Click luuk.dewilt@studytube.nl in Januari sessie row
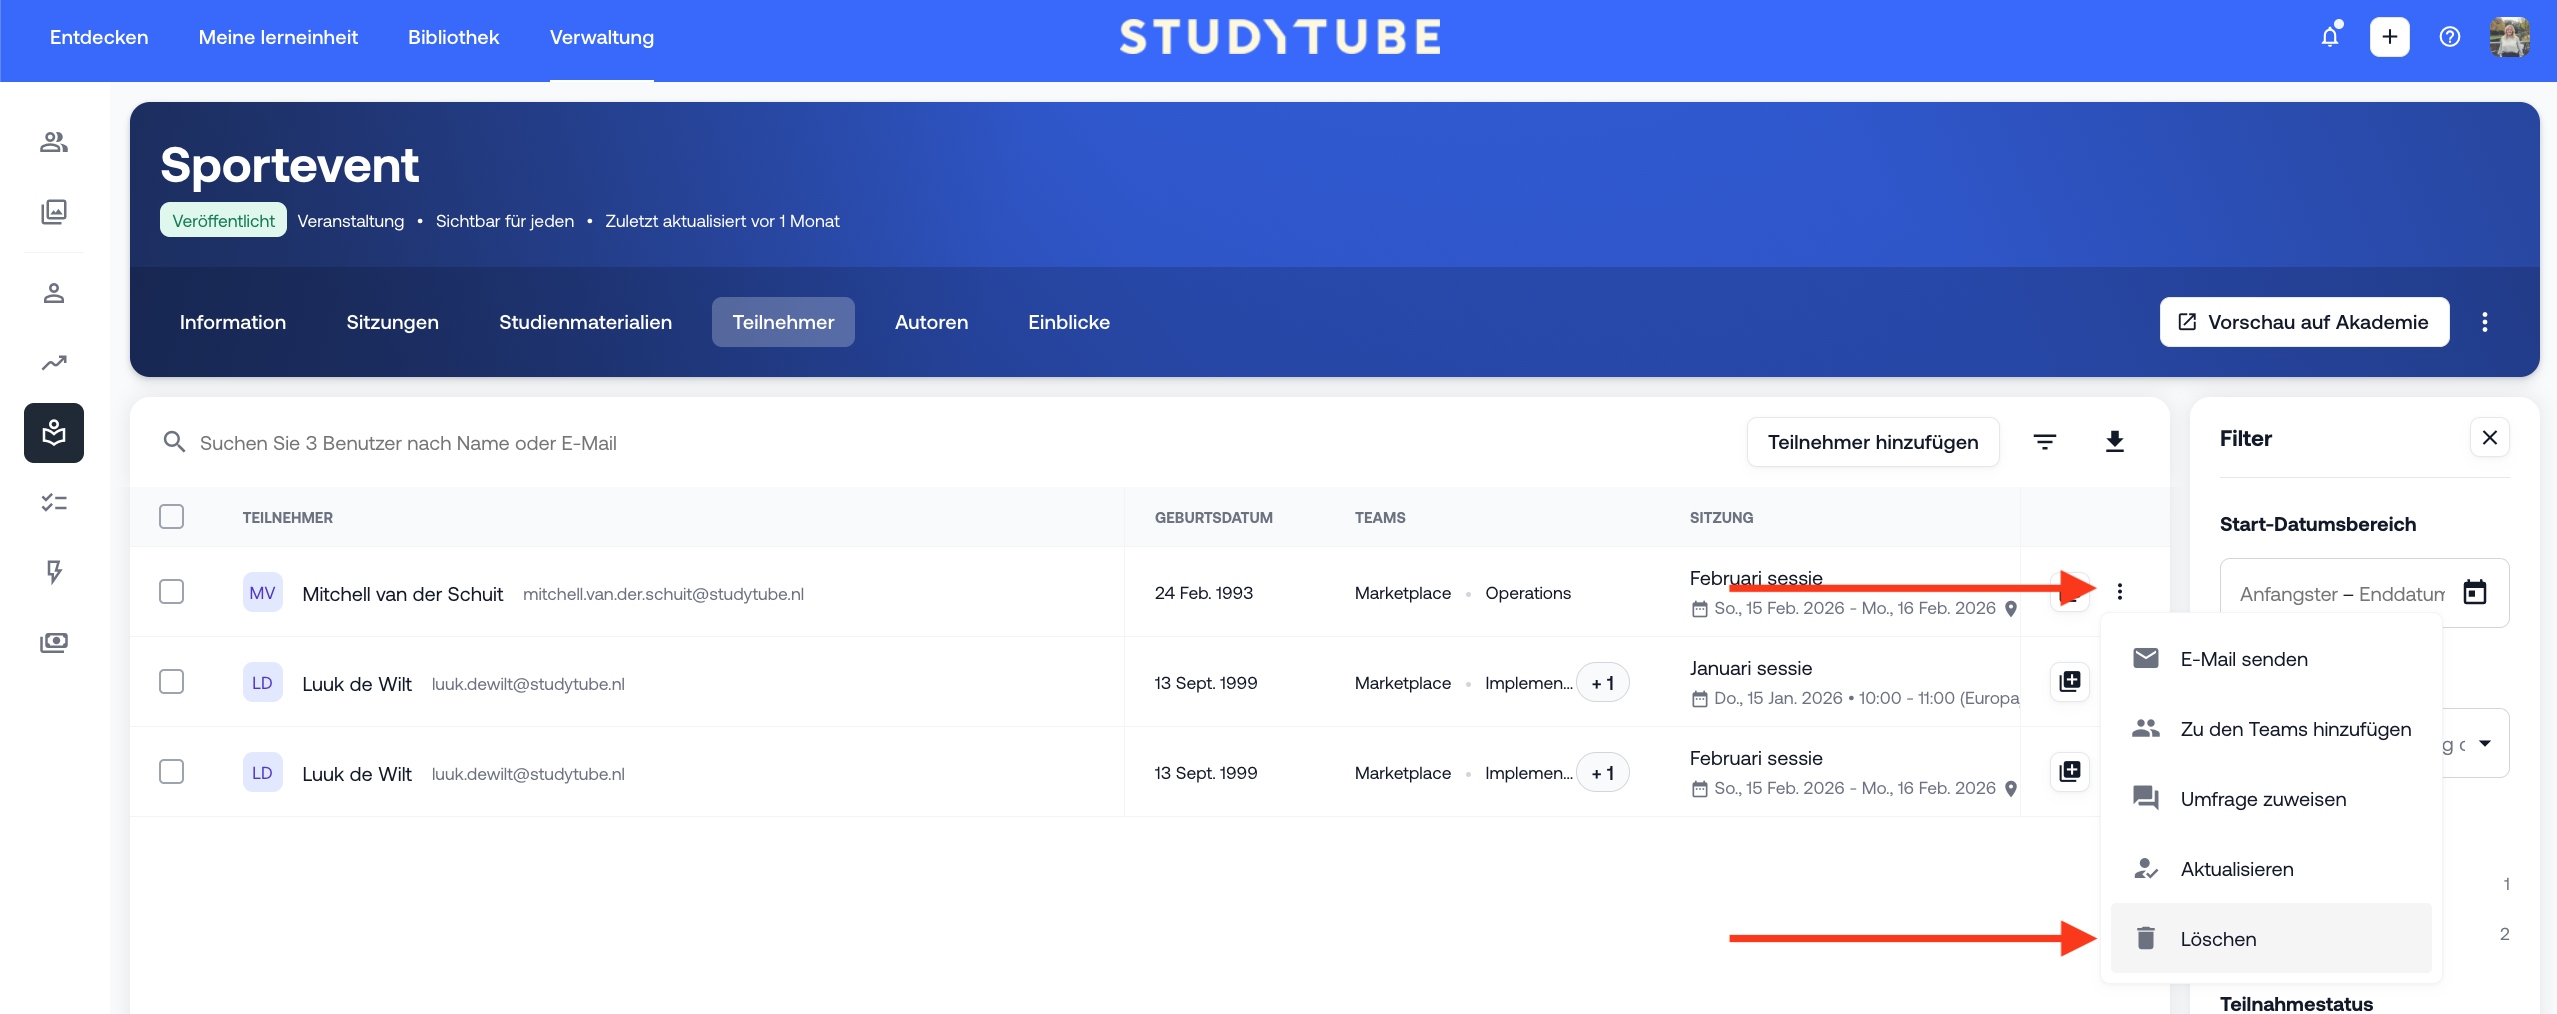 [x=528, y=684]
